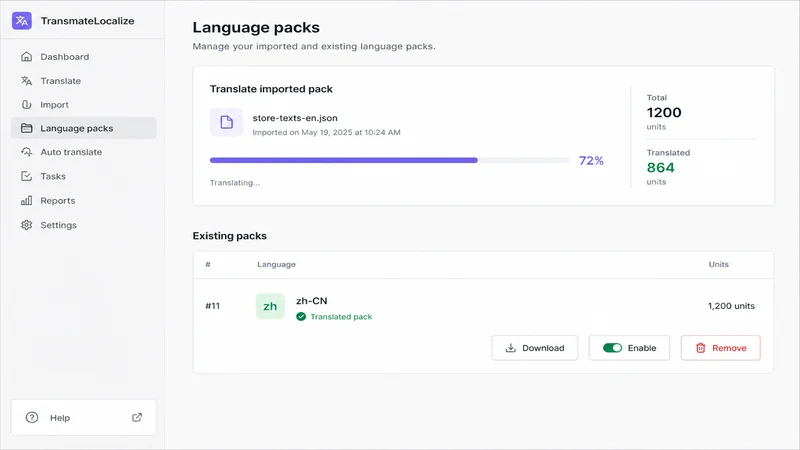The width and height of the screenshot is (800, 450).
Task: Toggle the Enable switch for zh-CN
Action: (612, 348)
